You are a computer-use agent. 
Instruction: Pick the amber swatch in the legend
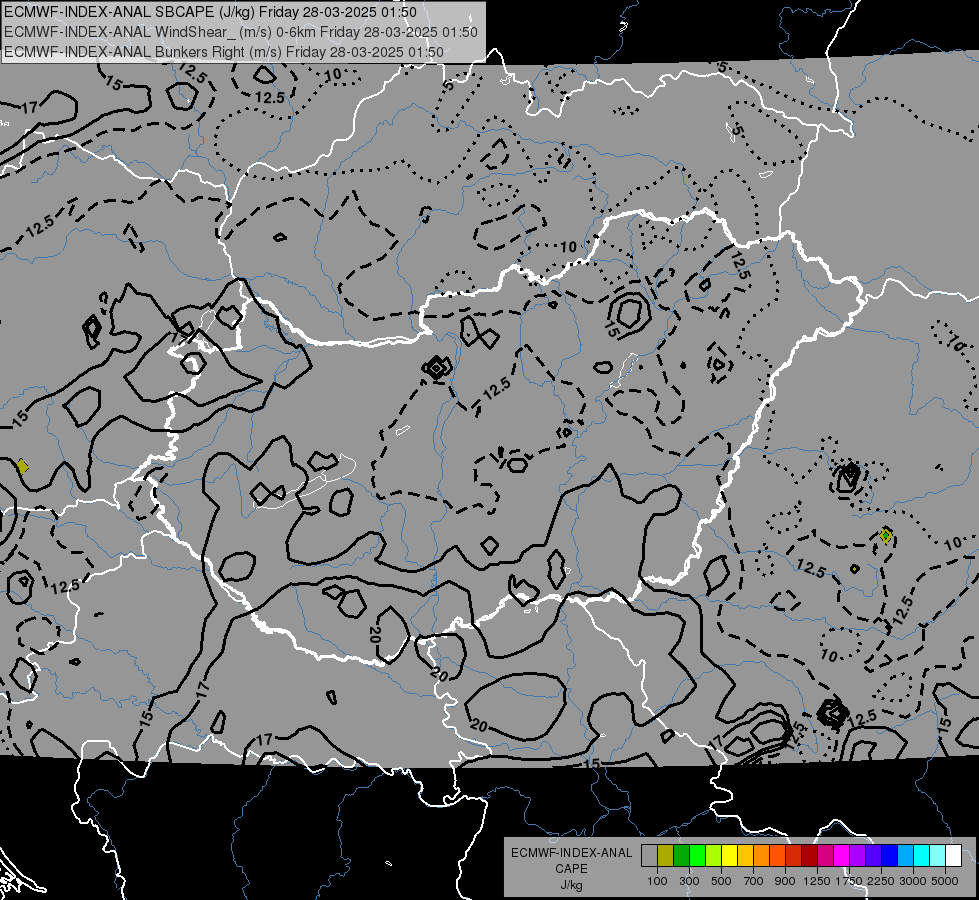point(745,856)
